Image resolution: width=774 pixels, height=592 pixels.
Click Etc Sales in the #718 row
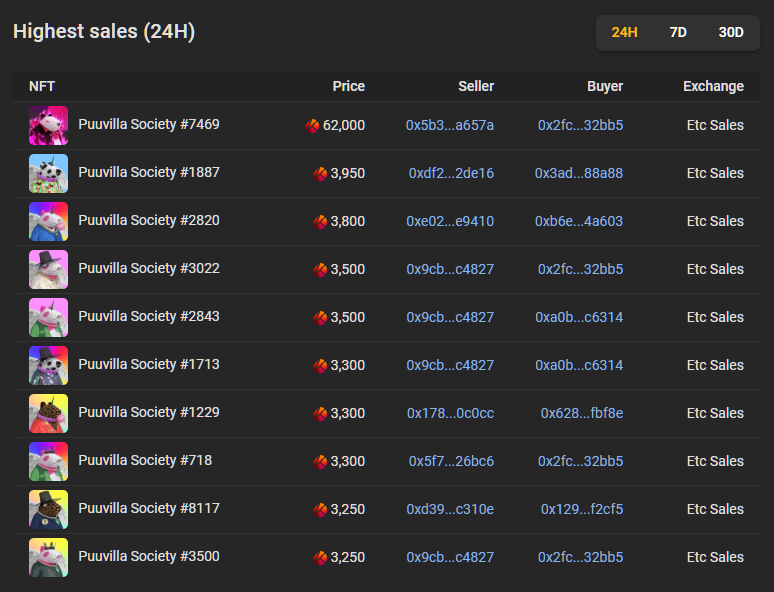715,461
